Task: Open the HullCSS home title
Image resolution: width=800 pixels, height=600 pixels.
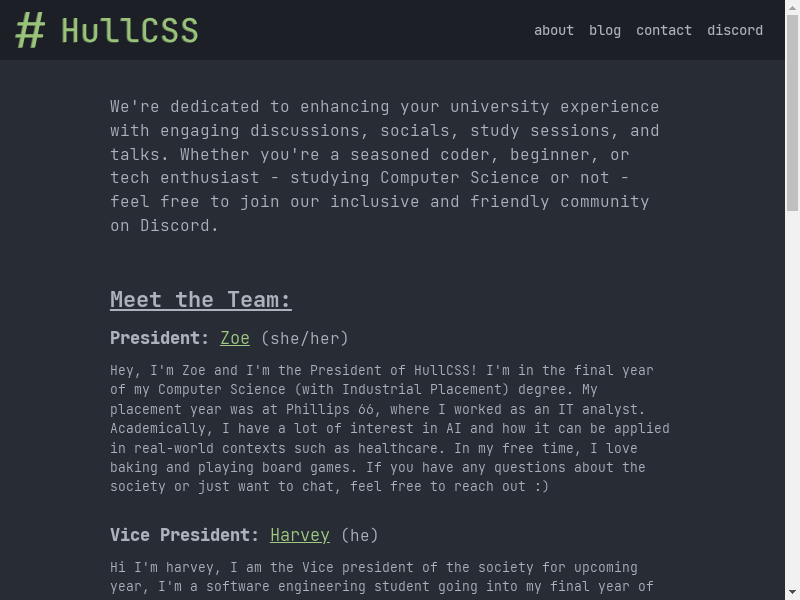Action: pos(129,30)
